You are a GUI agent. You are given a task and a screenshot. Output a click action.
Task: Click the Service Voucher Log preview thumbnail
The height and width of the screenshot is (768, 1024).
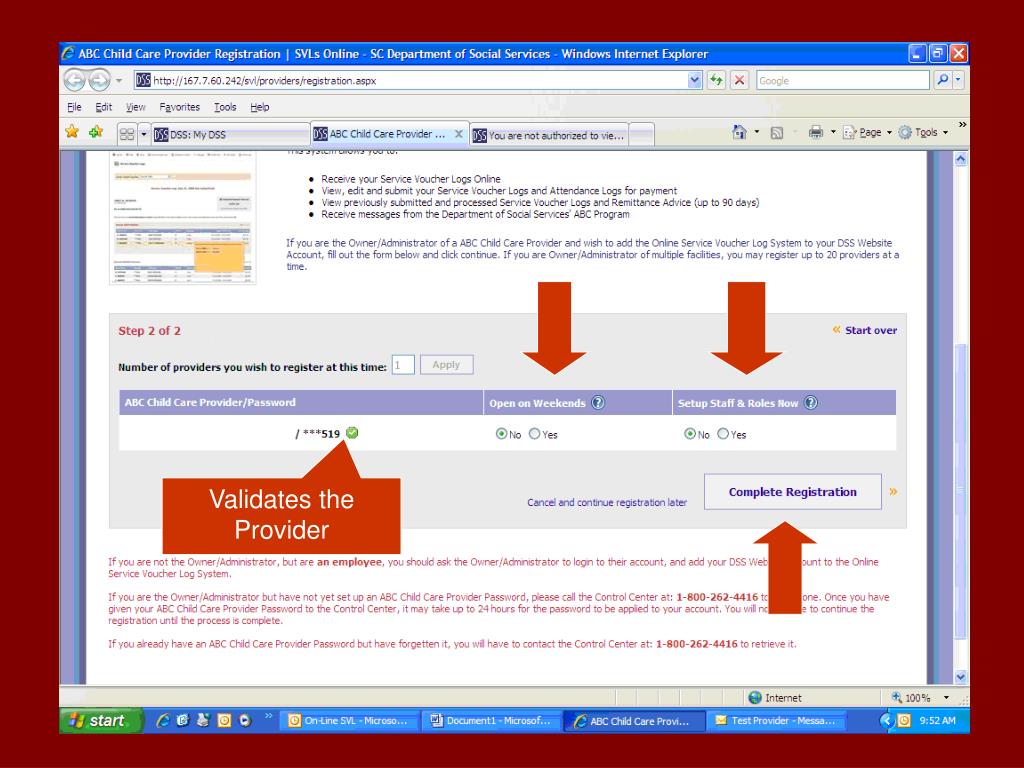click(183, 217)
